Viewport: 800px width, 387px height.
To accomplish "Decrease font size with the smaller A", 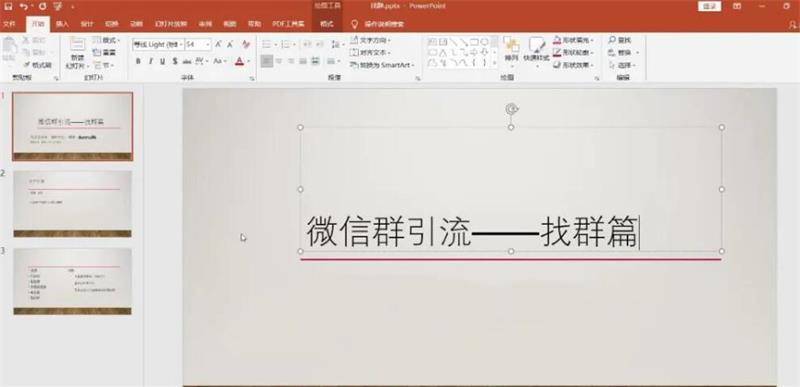I will [231, 44].
